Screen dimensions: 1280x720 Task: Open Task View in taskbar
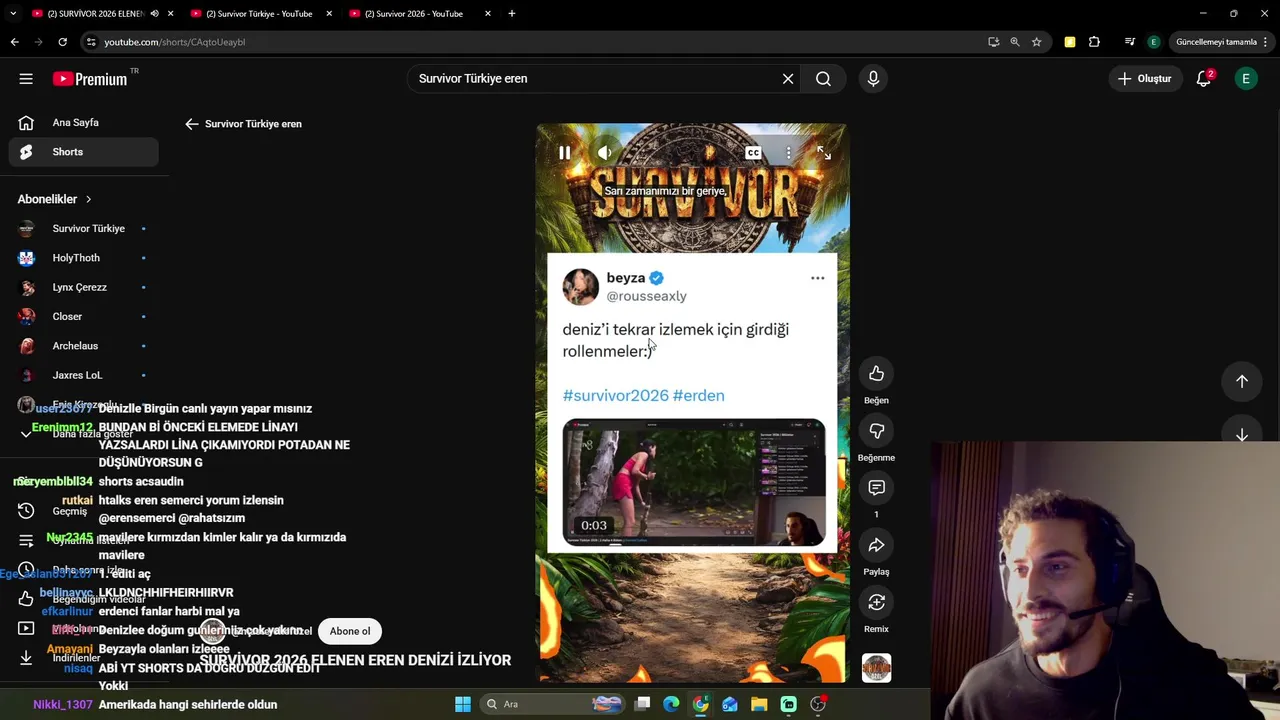643,704
